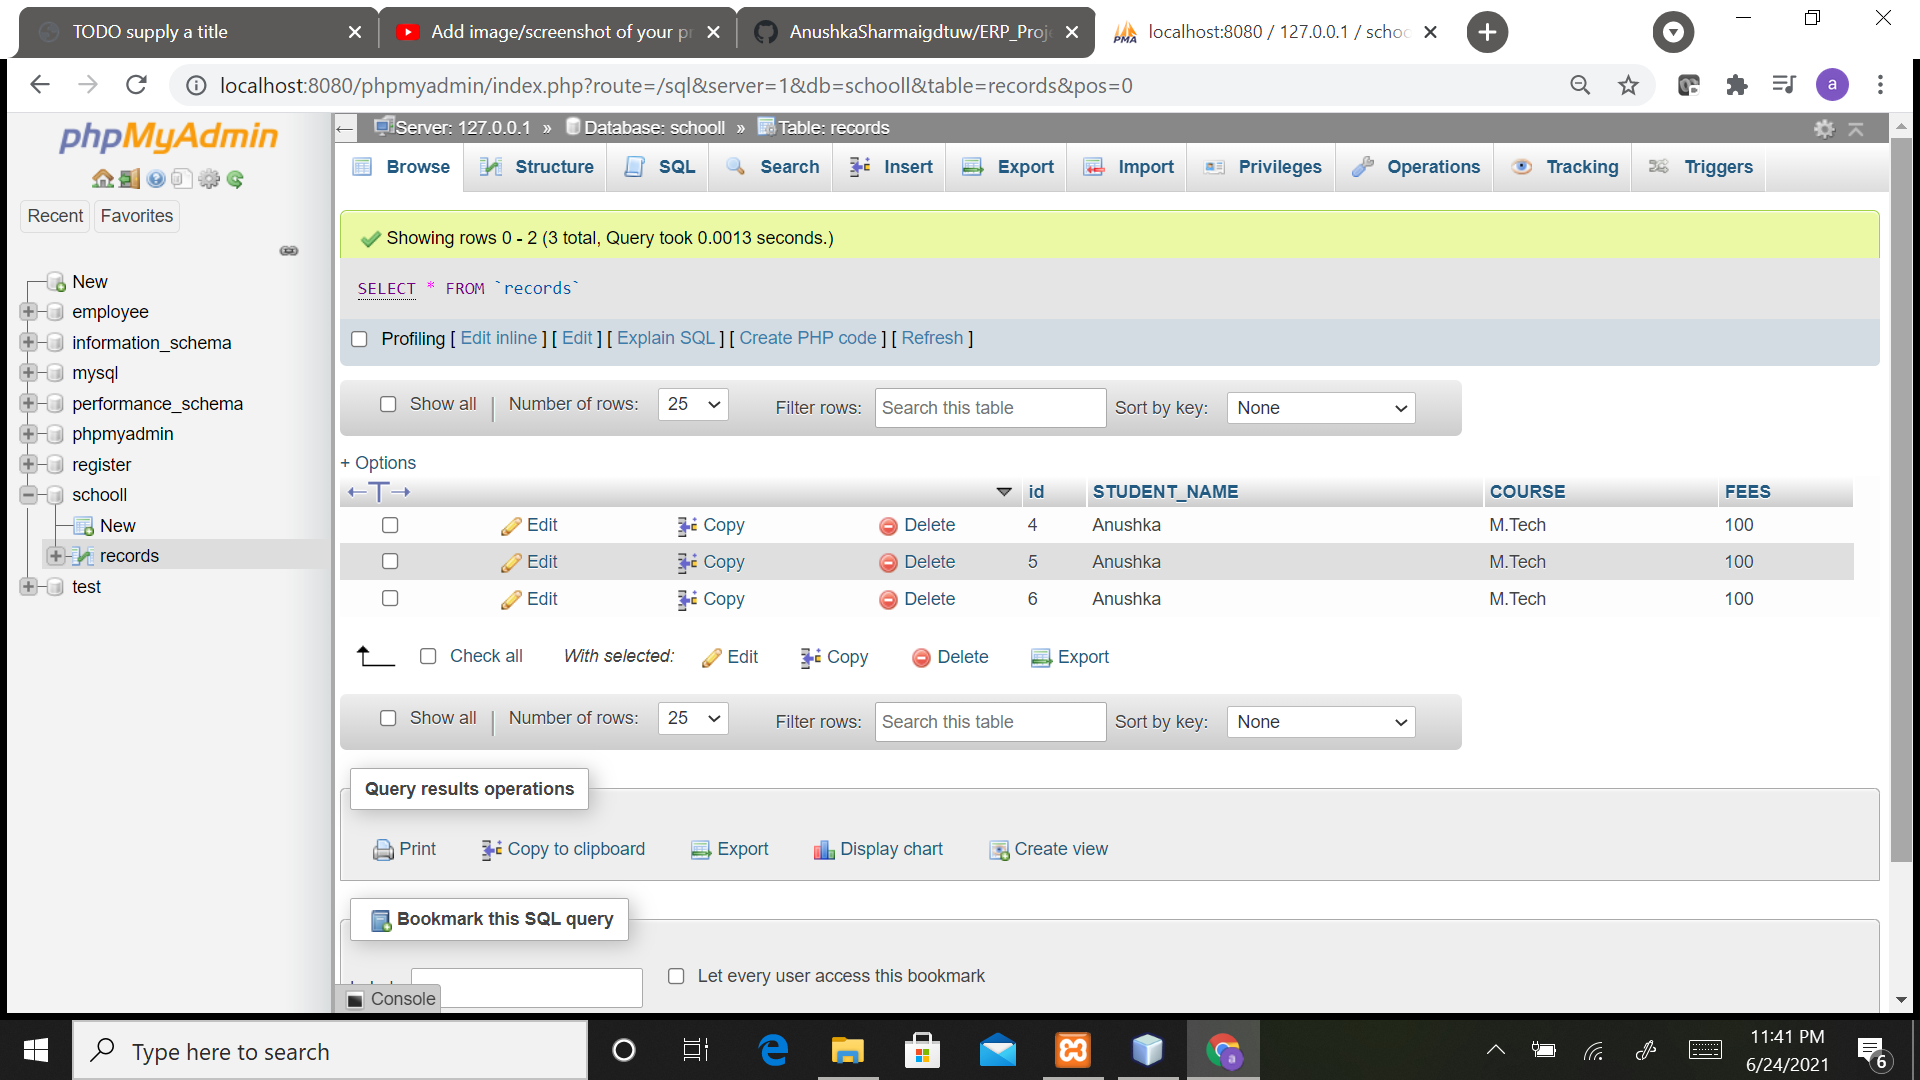Viewport: 1920px width, 1080px height.
Task: Switch to the Structure tab
Action: click(x=537, y=167)
